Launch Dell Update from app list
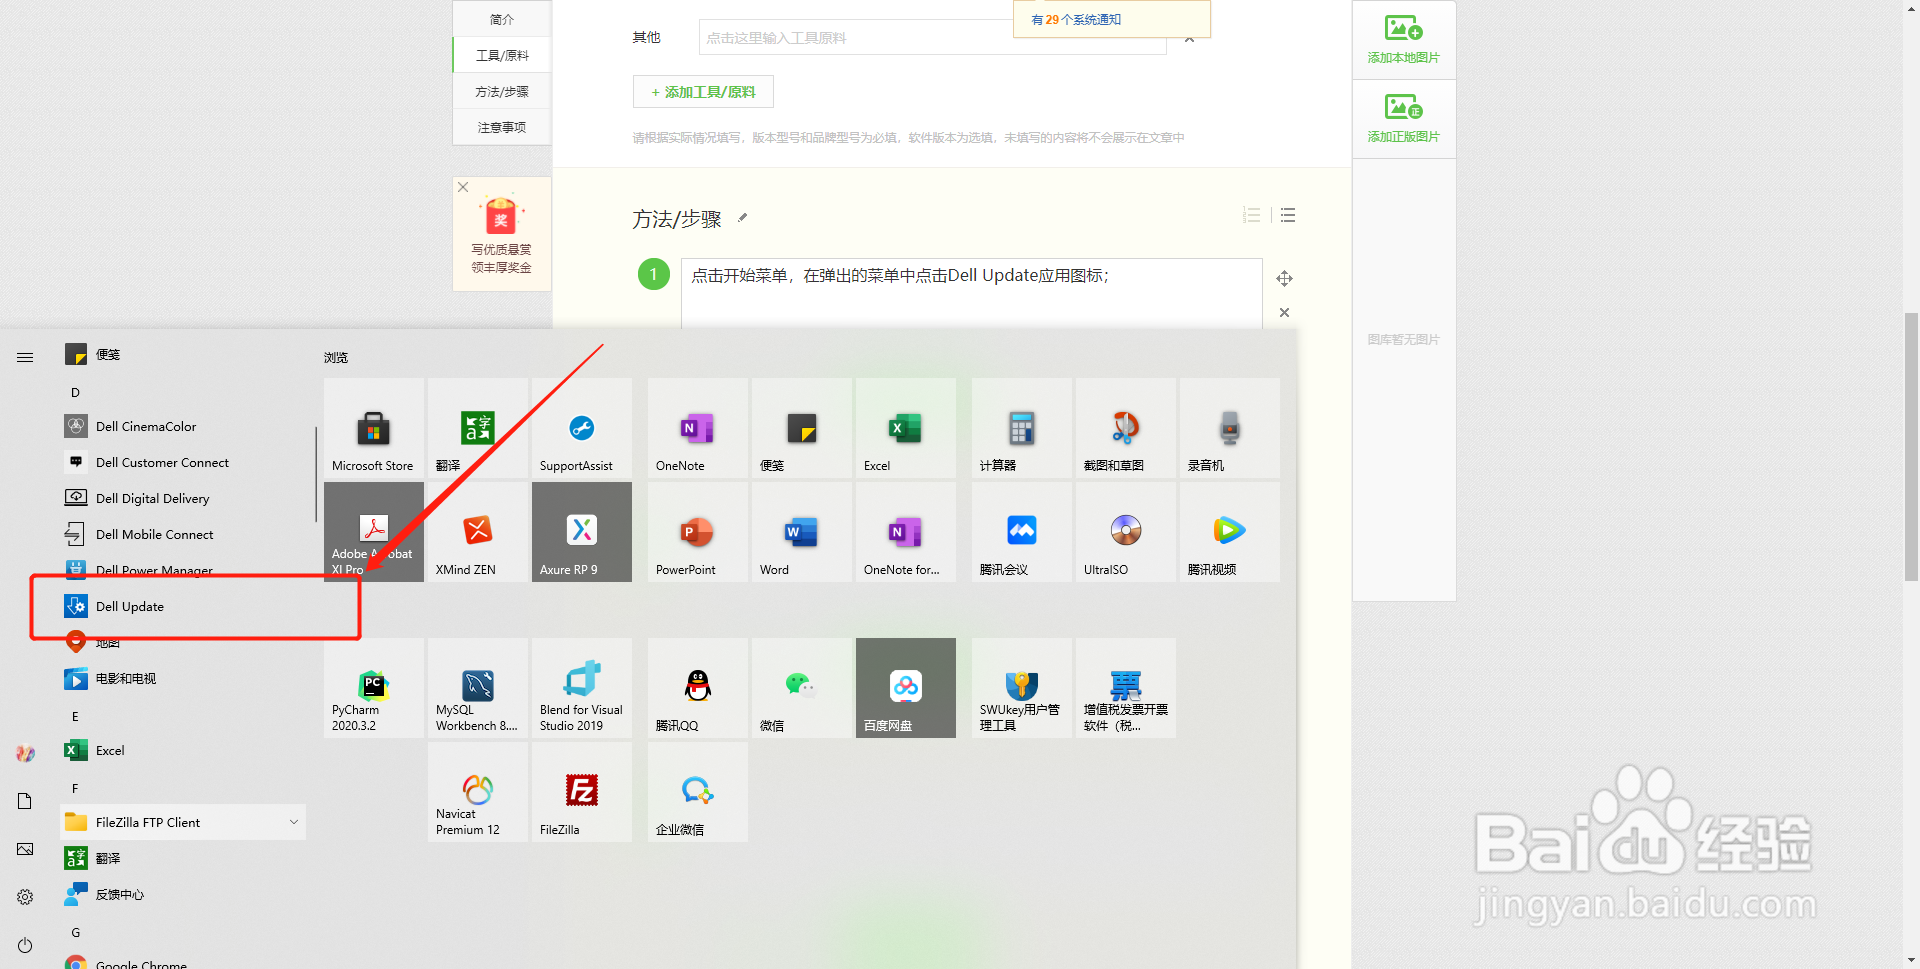This screenshot has width=1920, height=969. point(183,606)
